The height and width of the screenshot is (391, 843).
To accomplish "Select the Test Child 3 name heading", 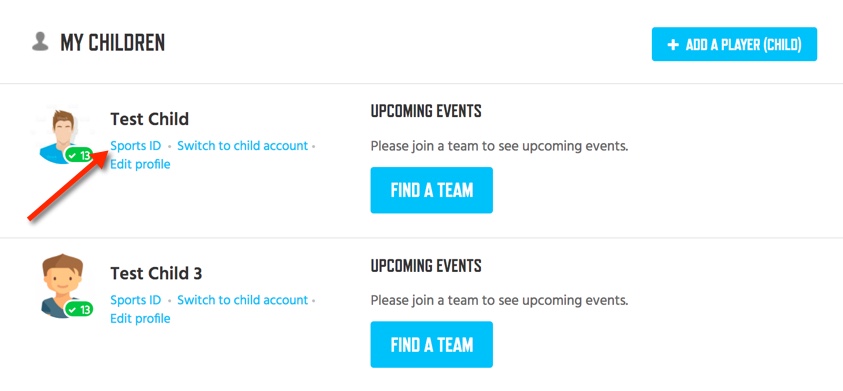I will [x=156, y=273].
